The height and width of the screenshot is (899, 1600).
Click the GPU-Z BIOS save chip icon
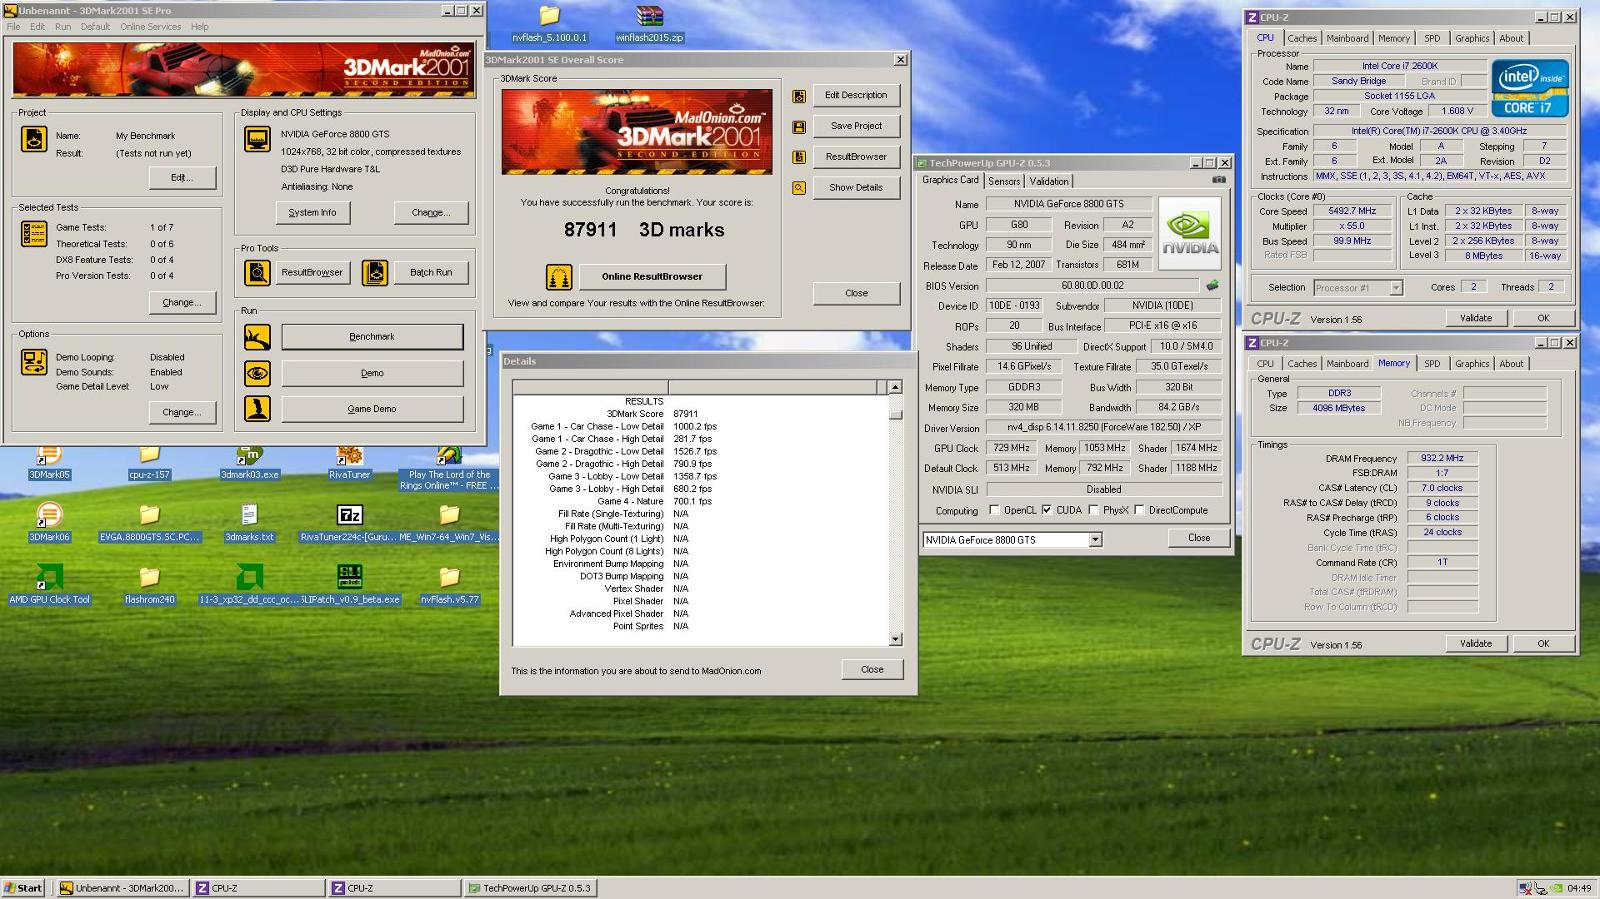coord(1212,285)
